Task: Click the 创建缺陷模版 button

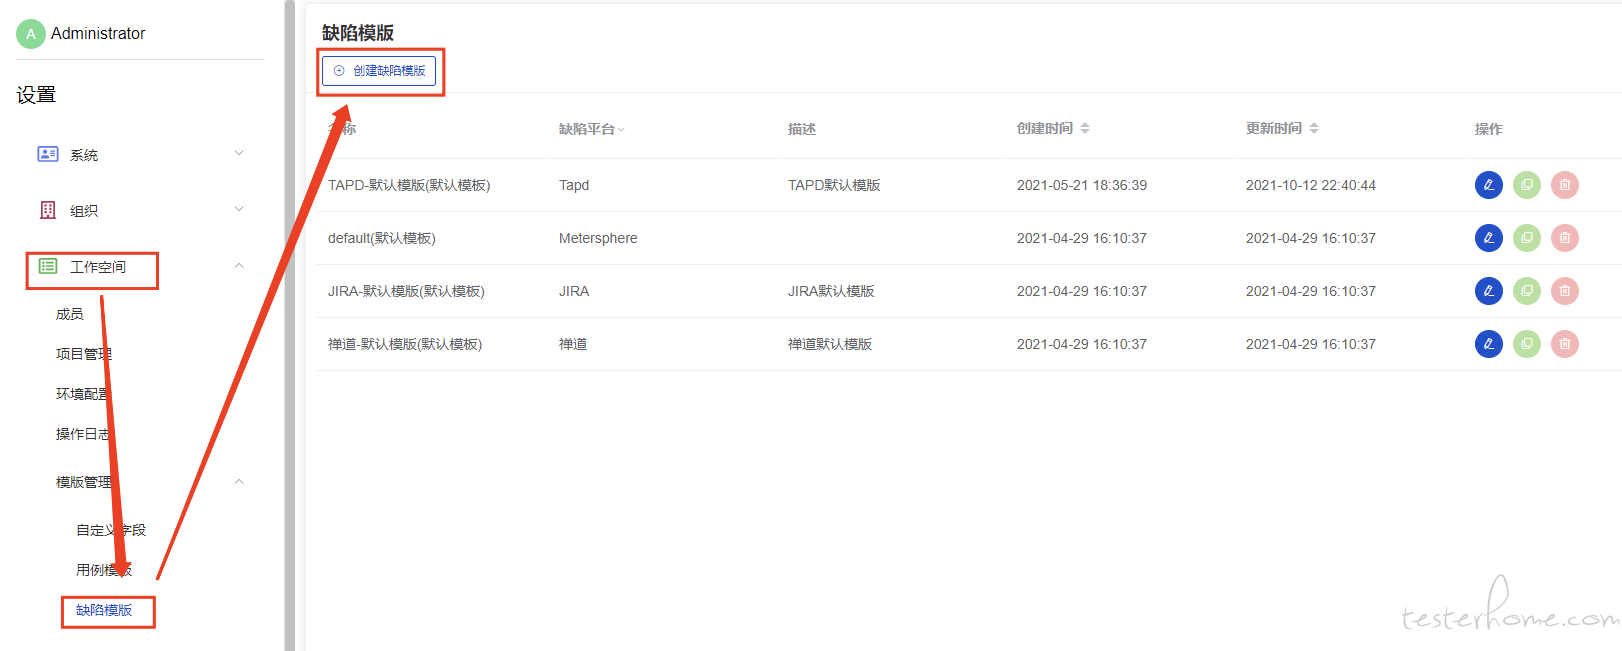Action: [x=379, y=71]
